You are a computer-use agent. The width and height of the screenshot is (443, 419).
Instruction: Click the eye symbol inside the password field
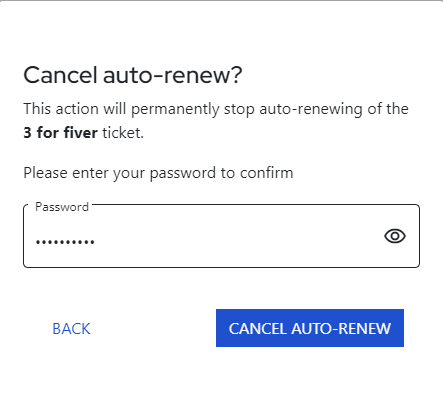(x=395, y=236)
